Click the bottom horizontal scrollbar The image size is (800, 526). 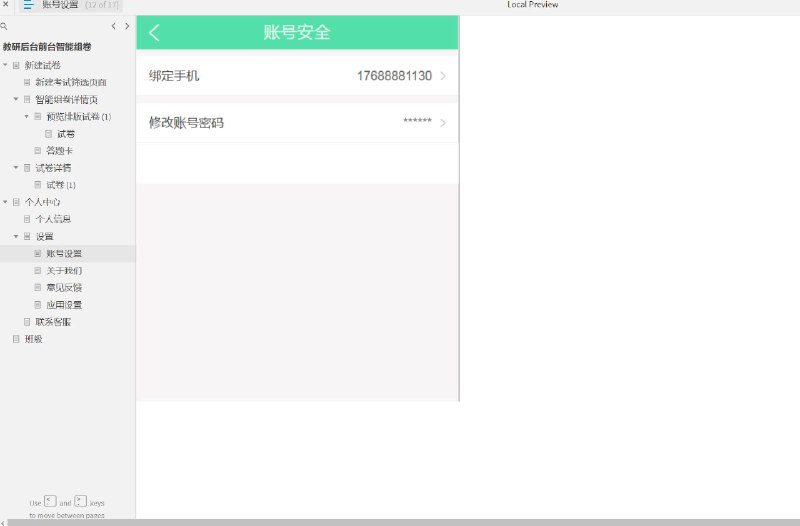[x=403, y=522]
